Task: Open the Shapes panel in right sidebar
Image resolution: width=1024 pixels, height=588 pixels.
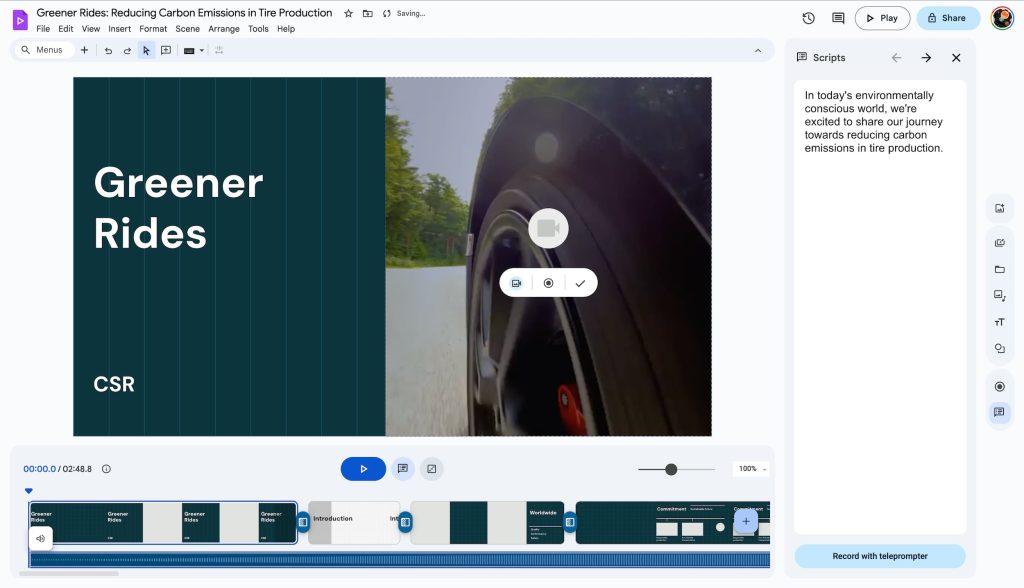Action: tap(999, 349)
